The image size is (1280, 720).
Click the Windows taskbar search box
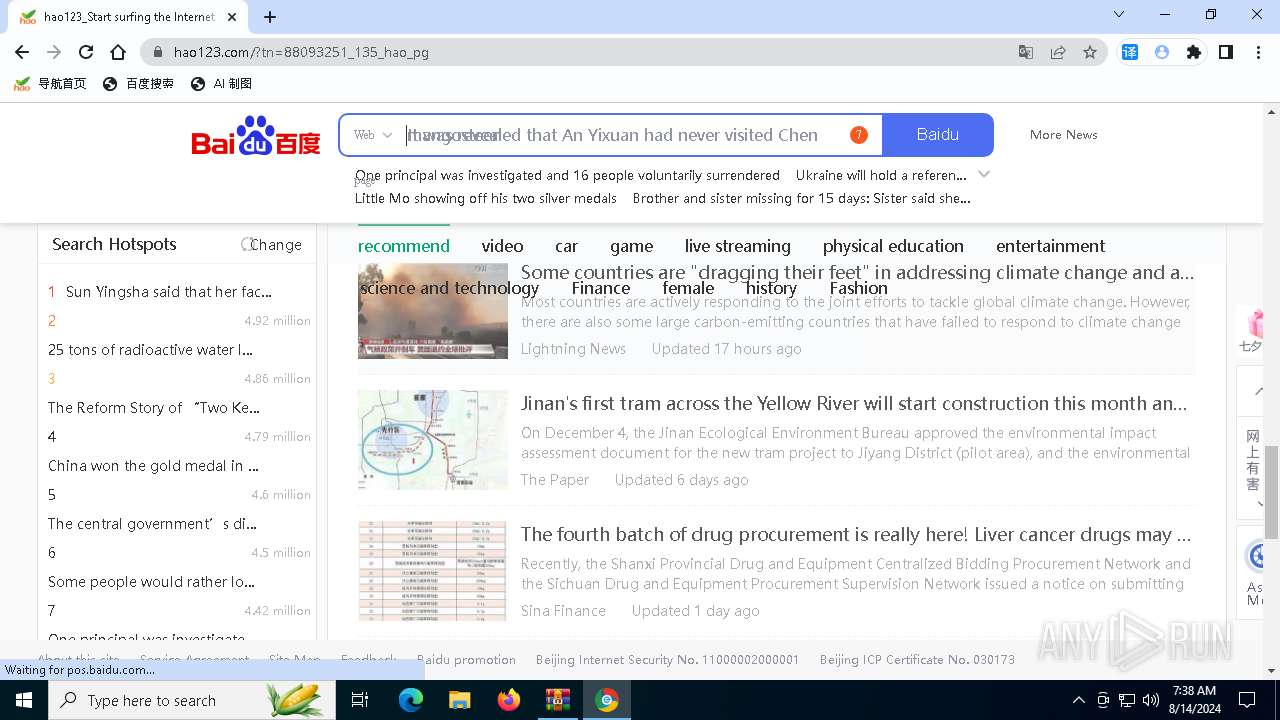click(191, 700)
